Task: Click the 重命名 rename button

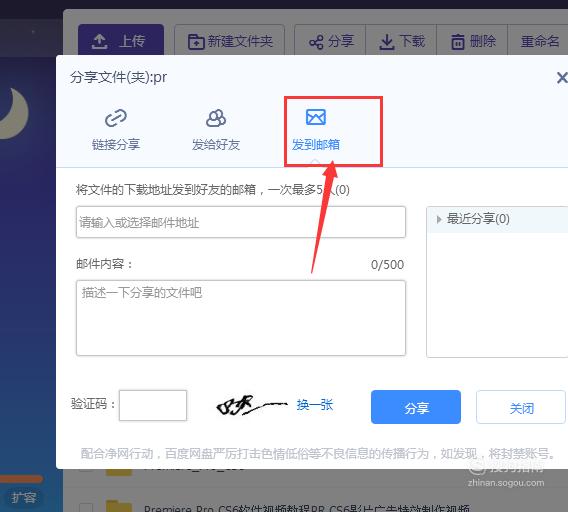Action: 539,41
